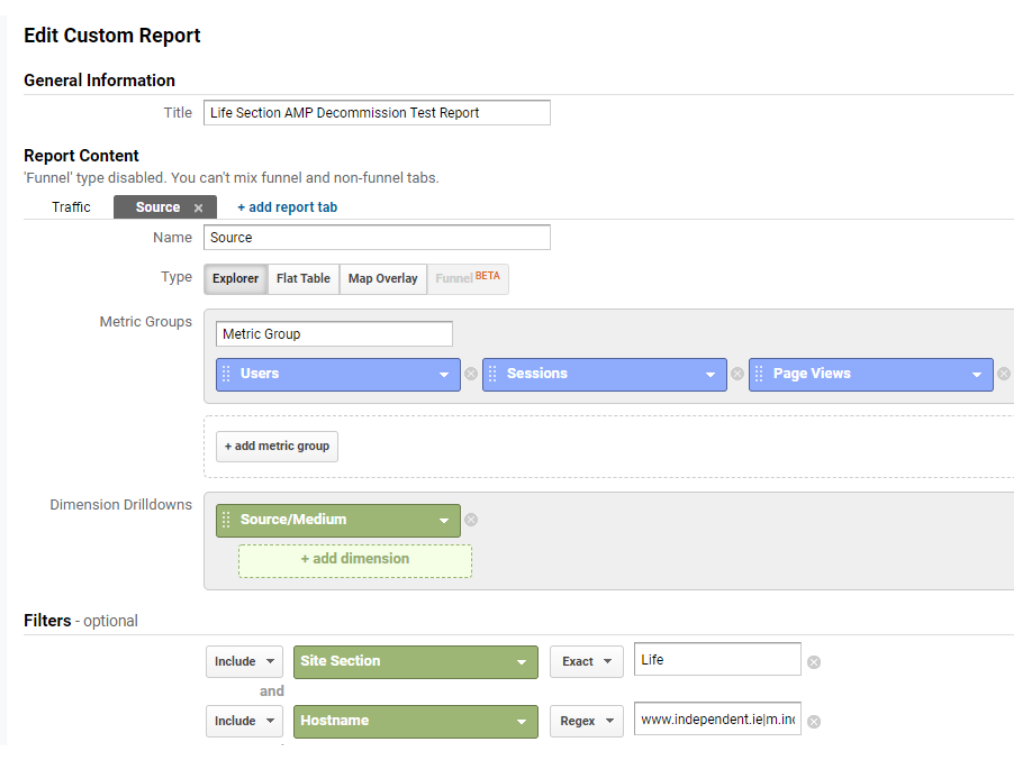Switch report type to Flat Table
Viewport: 1024px width, 768px height.
click(x=303, y=278)
